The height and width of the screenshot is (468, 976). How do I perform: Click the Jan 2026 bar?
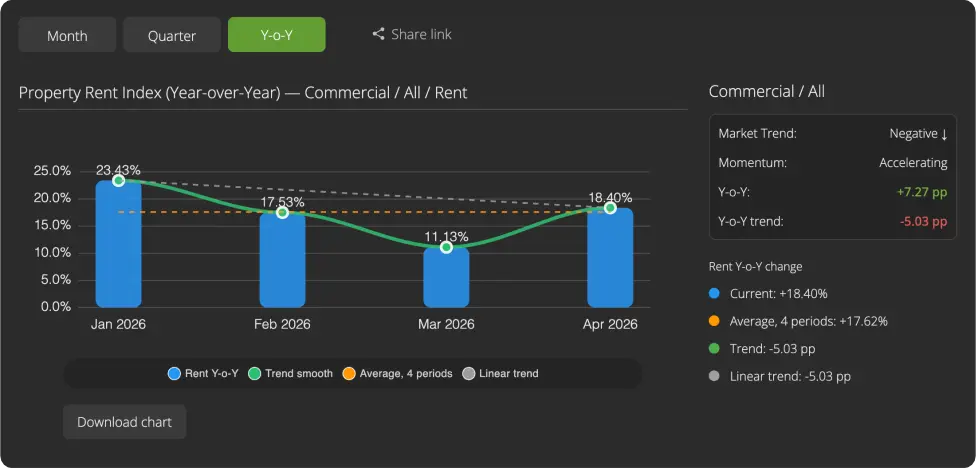point(118,244)
